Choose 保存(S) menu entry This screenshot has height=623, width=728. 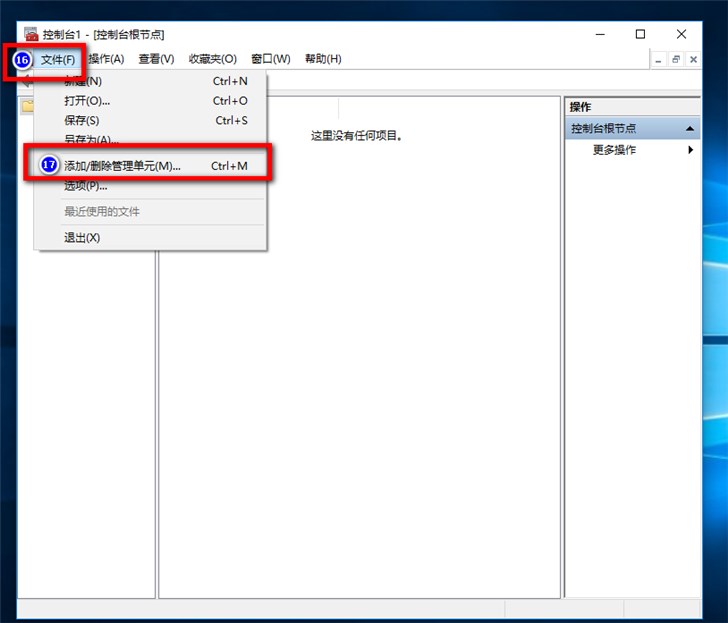coord(151,121)
